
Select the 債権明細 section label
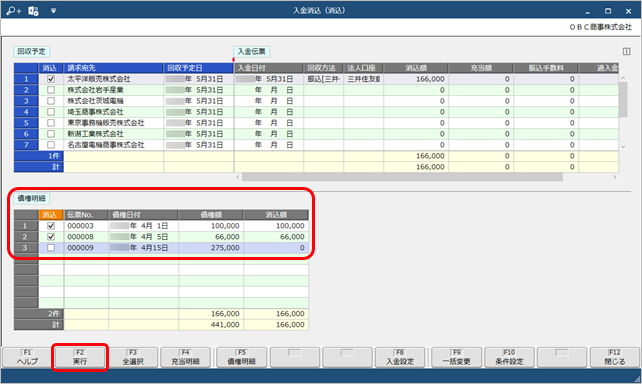32,199
